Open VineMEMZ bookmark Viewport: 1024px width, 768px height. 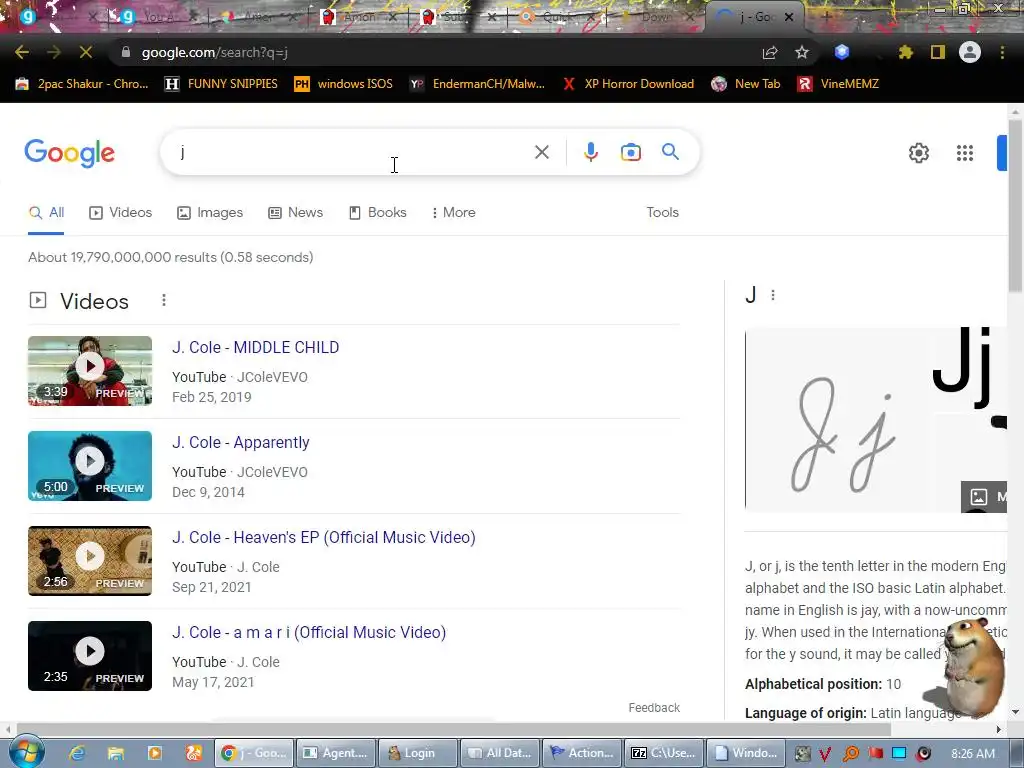click(x=839, y=84)
